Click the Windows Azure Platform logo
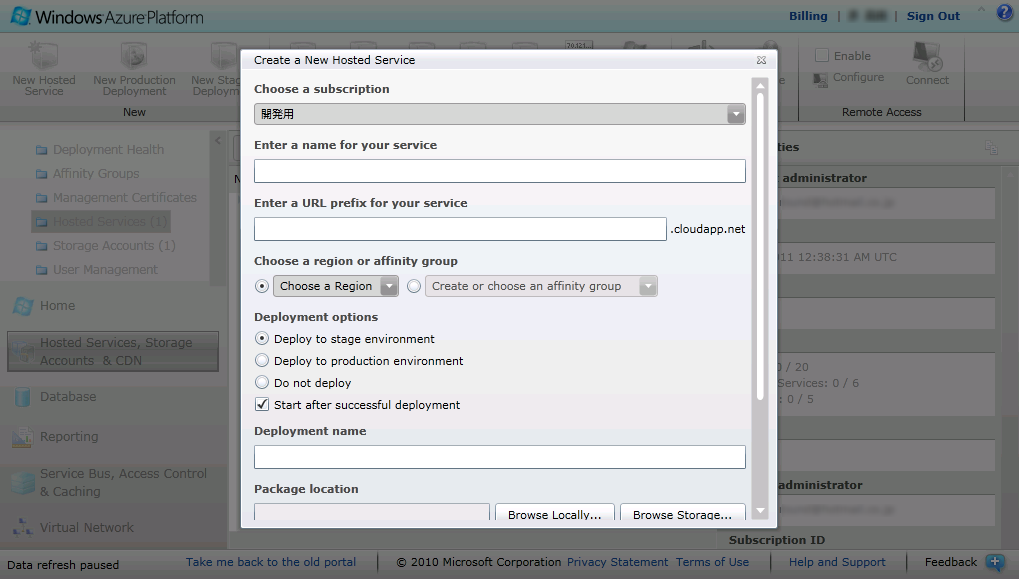Image resolution: width=1019 pixels, height=579 pixels. pyautogui.click(x=108, y=17)
